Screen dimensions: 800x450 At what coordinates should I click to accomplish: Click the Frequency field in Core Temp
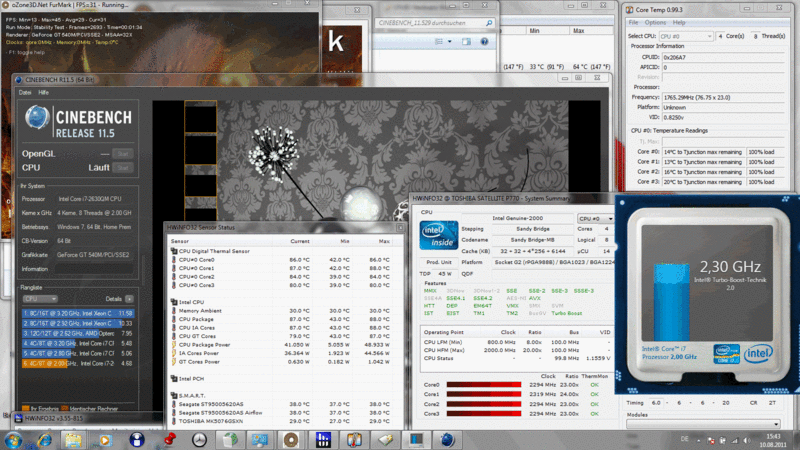coord(723,97)
